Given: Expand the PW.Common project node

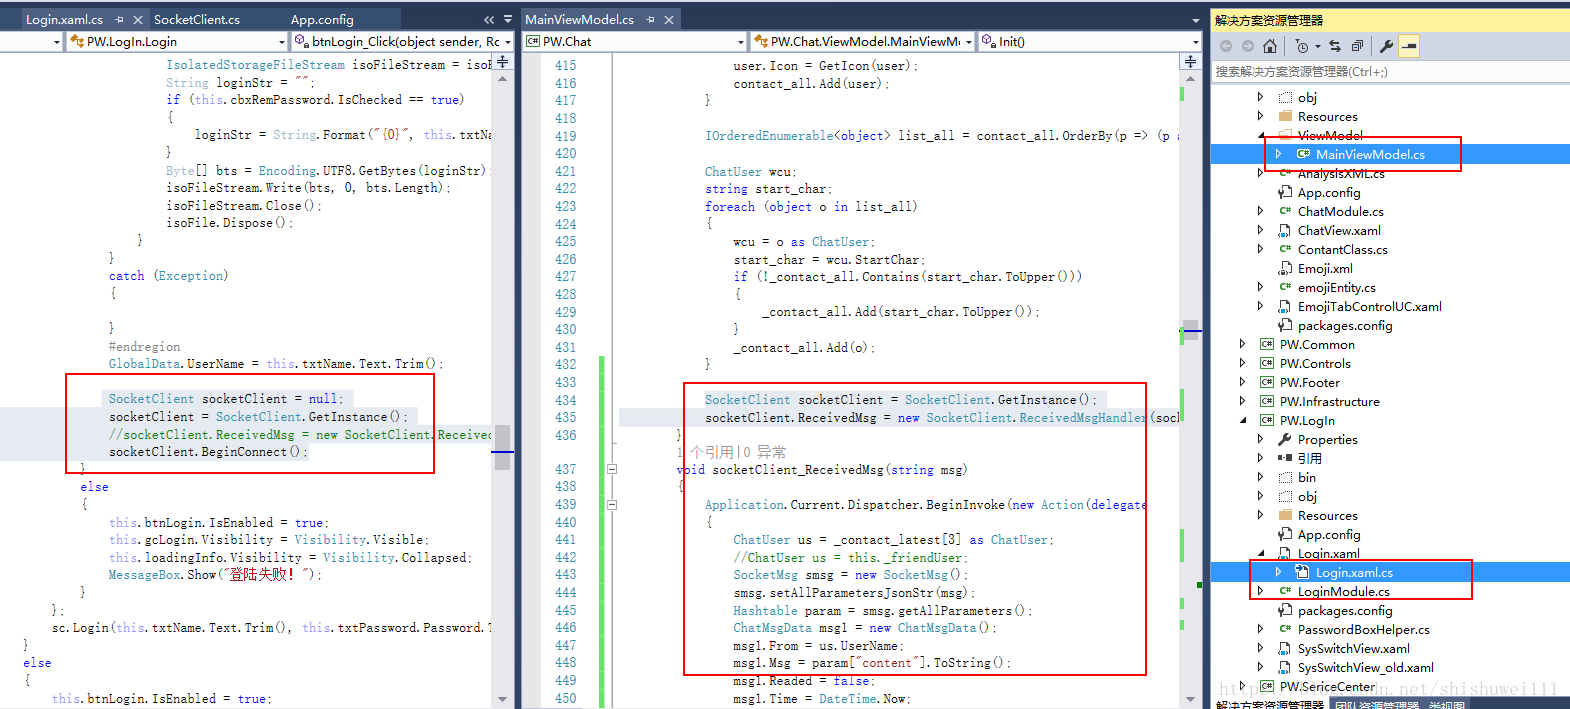Looking at the screenshot, I should pyautogui.click(x=1243, y=344).
